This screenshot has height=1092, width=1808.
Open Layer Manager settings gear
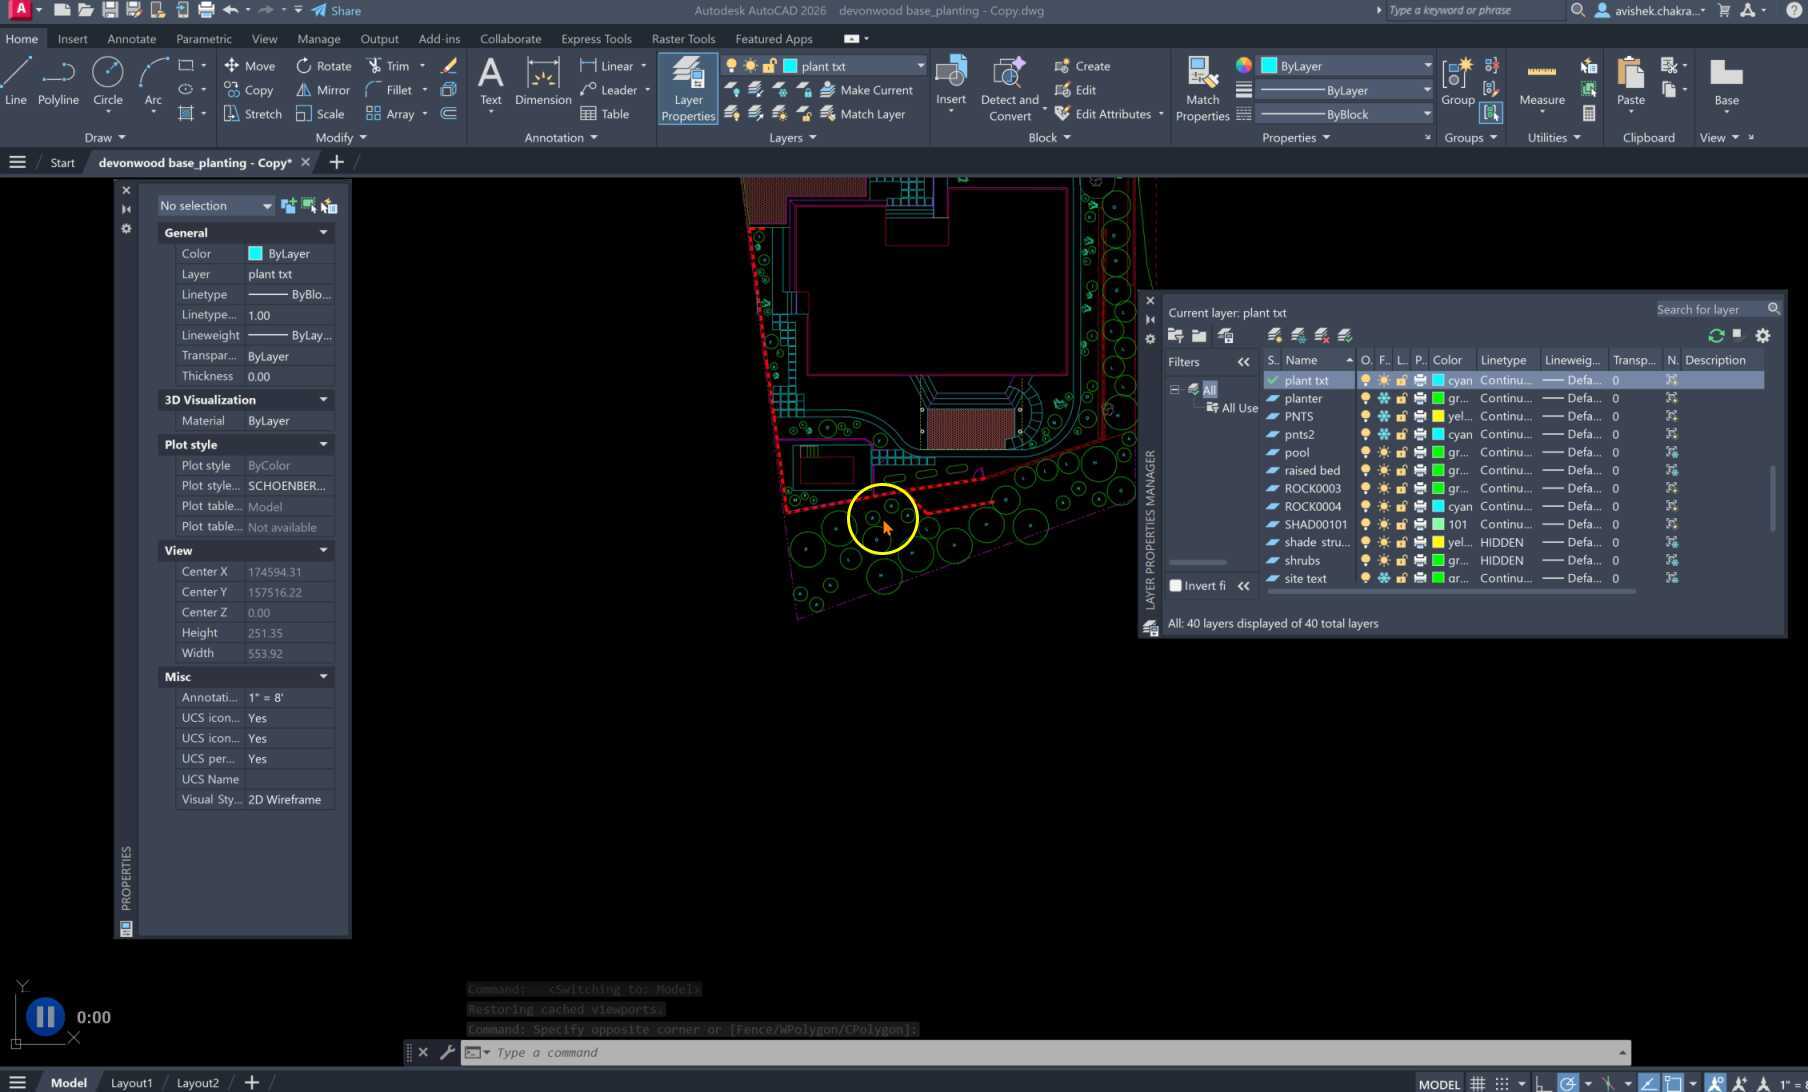pyautogui.click(x=1762, y=336)
